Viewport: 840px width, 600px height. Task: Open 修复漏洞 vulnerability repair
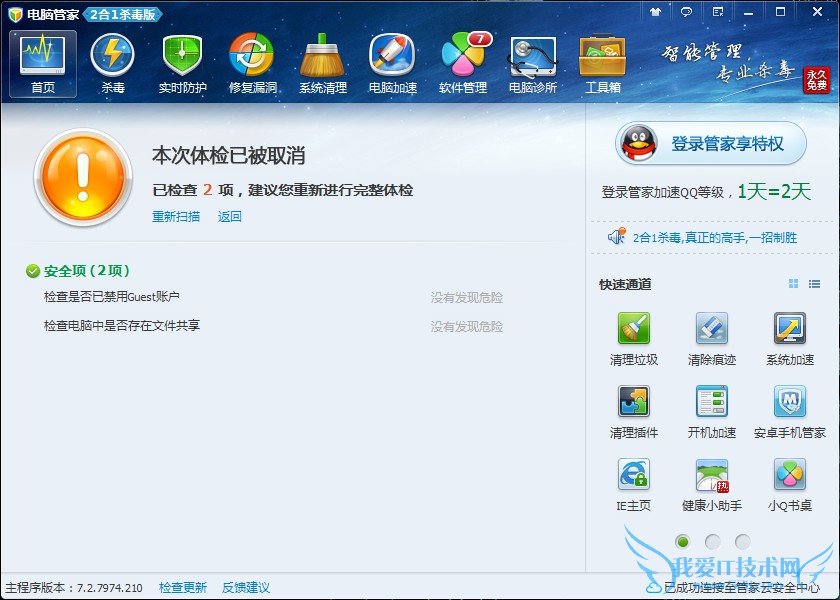pos(252,64)
